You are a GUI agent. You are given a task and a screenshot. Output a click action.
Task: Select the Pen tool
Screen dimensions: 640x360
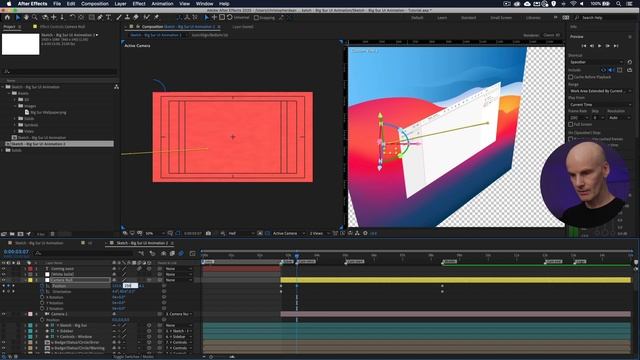coord(100,18)
